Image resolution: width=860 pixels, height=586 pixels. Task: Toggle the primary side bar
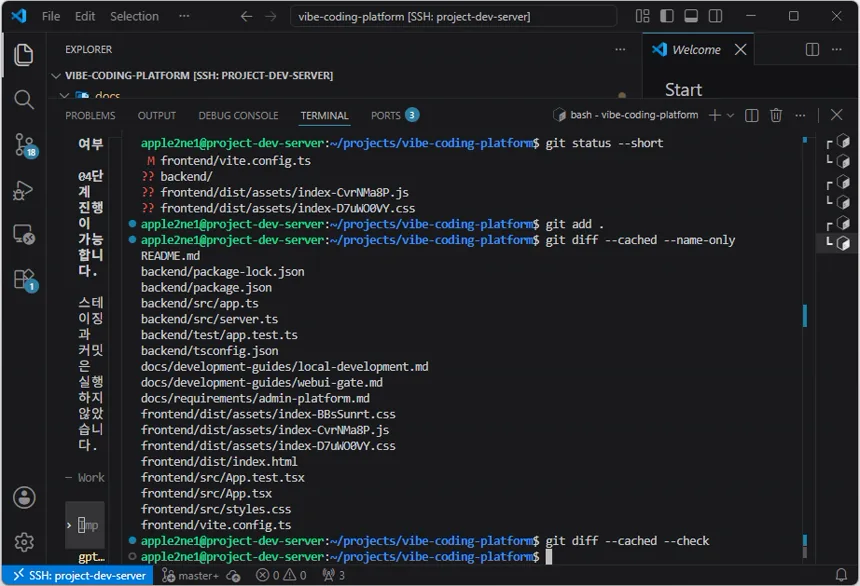tap(667, 16)
